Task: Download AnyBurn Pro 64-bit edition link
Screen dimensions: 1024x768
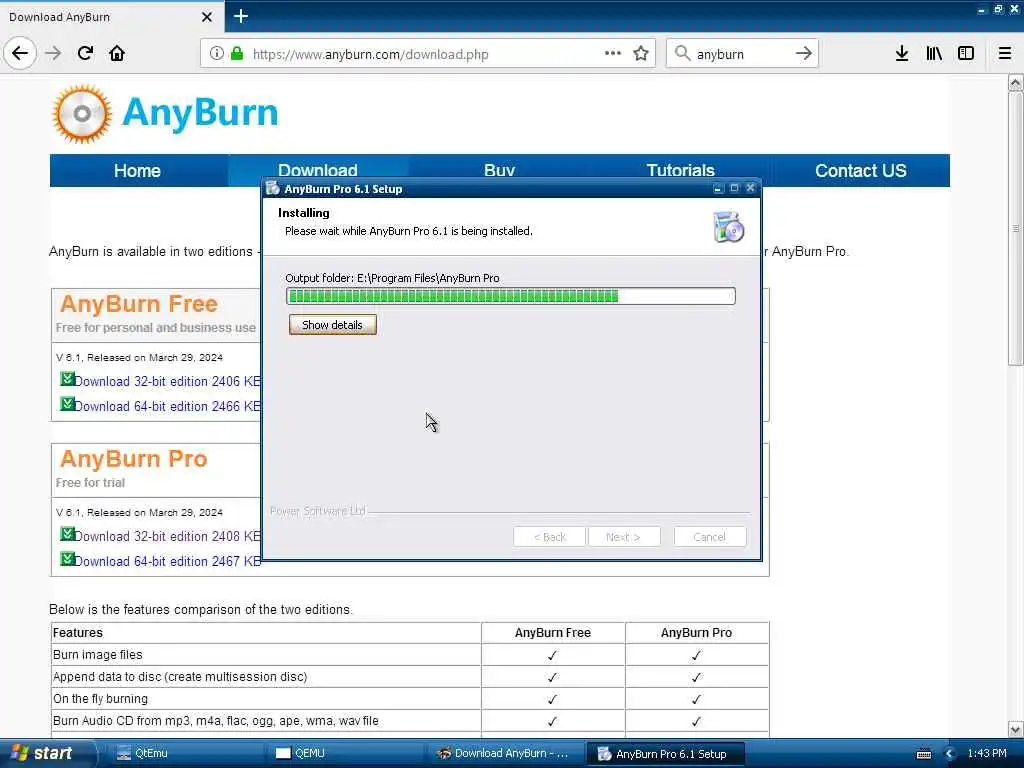Action: click(x=167, y=561)
